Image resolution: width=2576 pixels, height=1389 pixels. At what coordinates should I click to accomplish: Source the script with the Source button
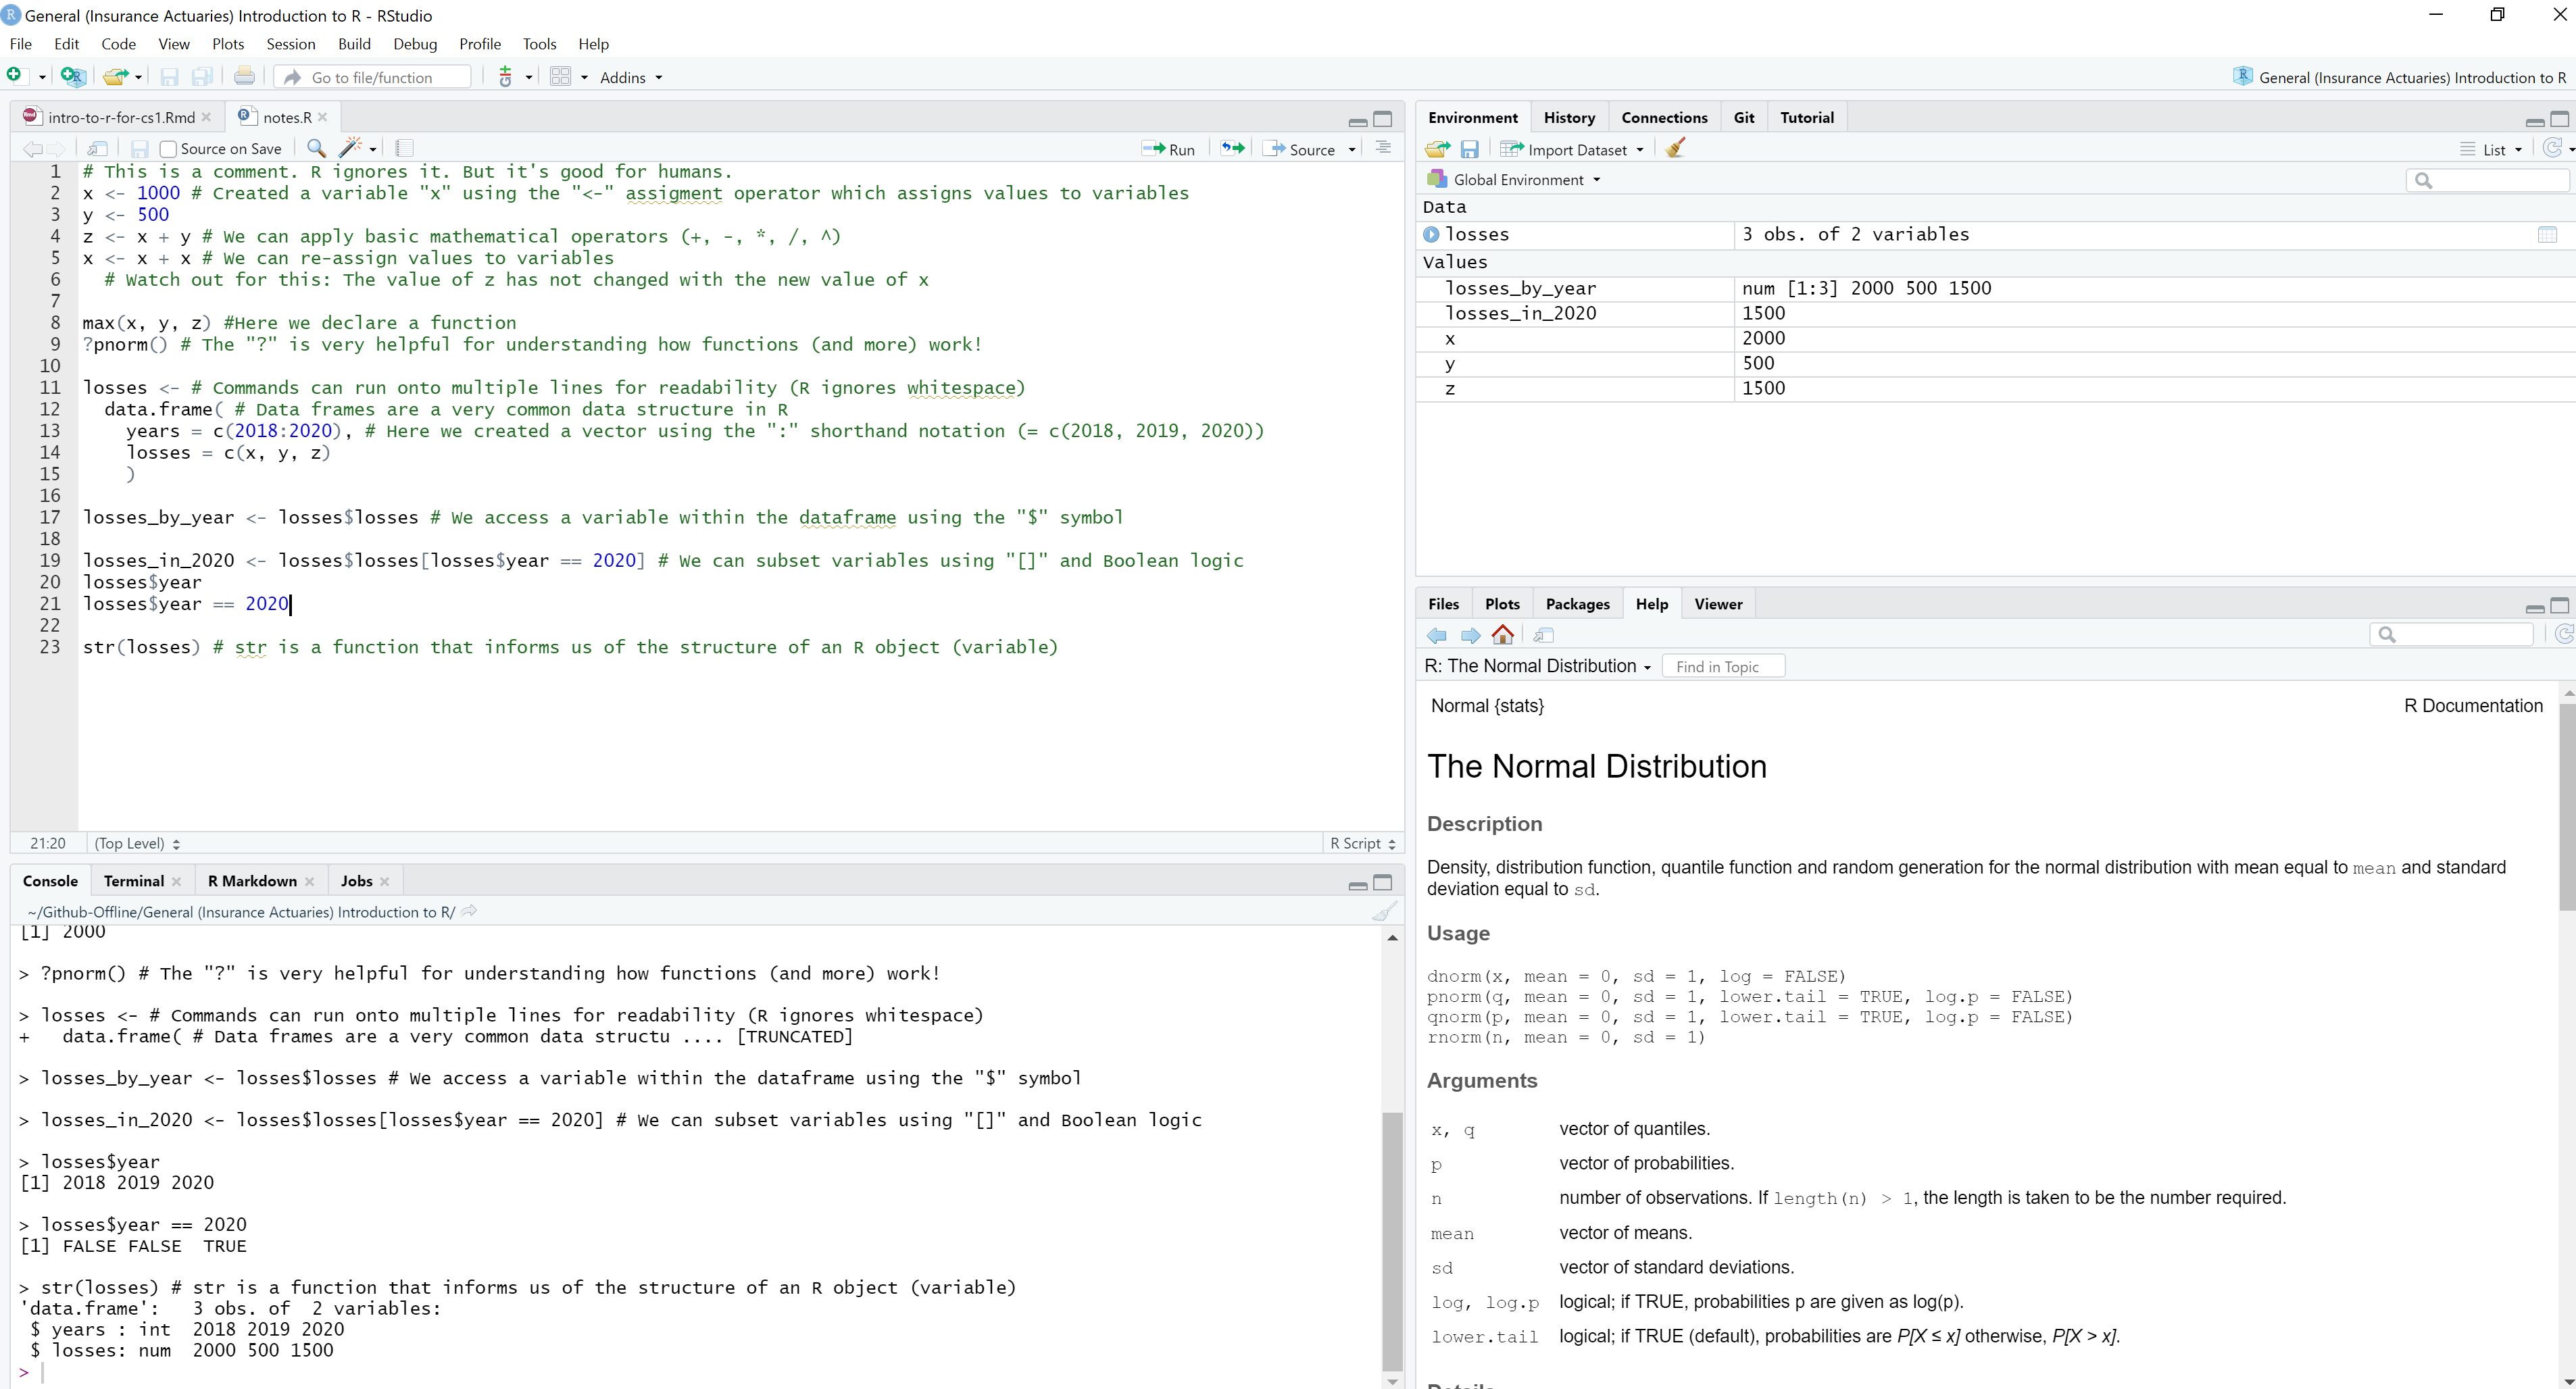[x=1299, y=149]
